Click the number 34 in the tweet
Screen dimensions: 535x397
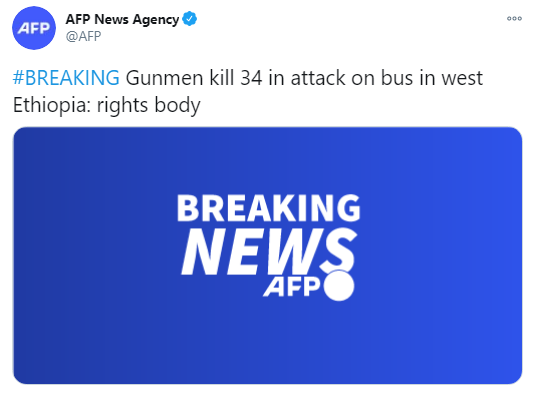252,78
